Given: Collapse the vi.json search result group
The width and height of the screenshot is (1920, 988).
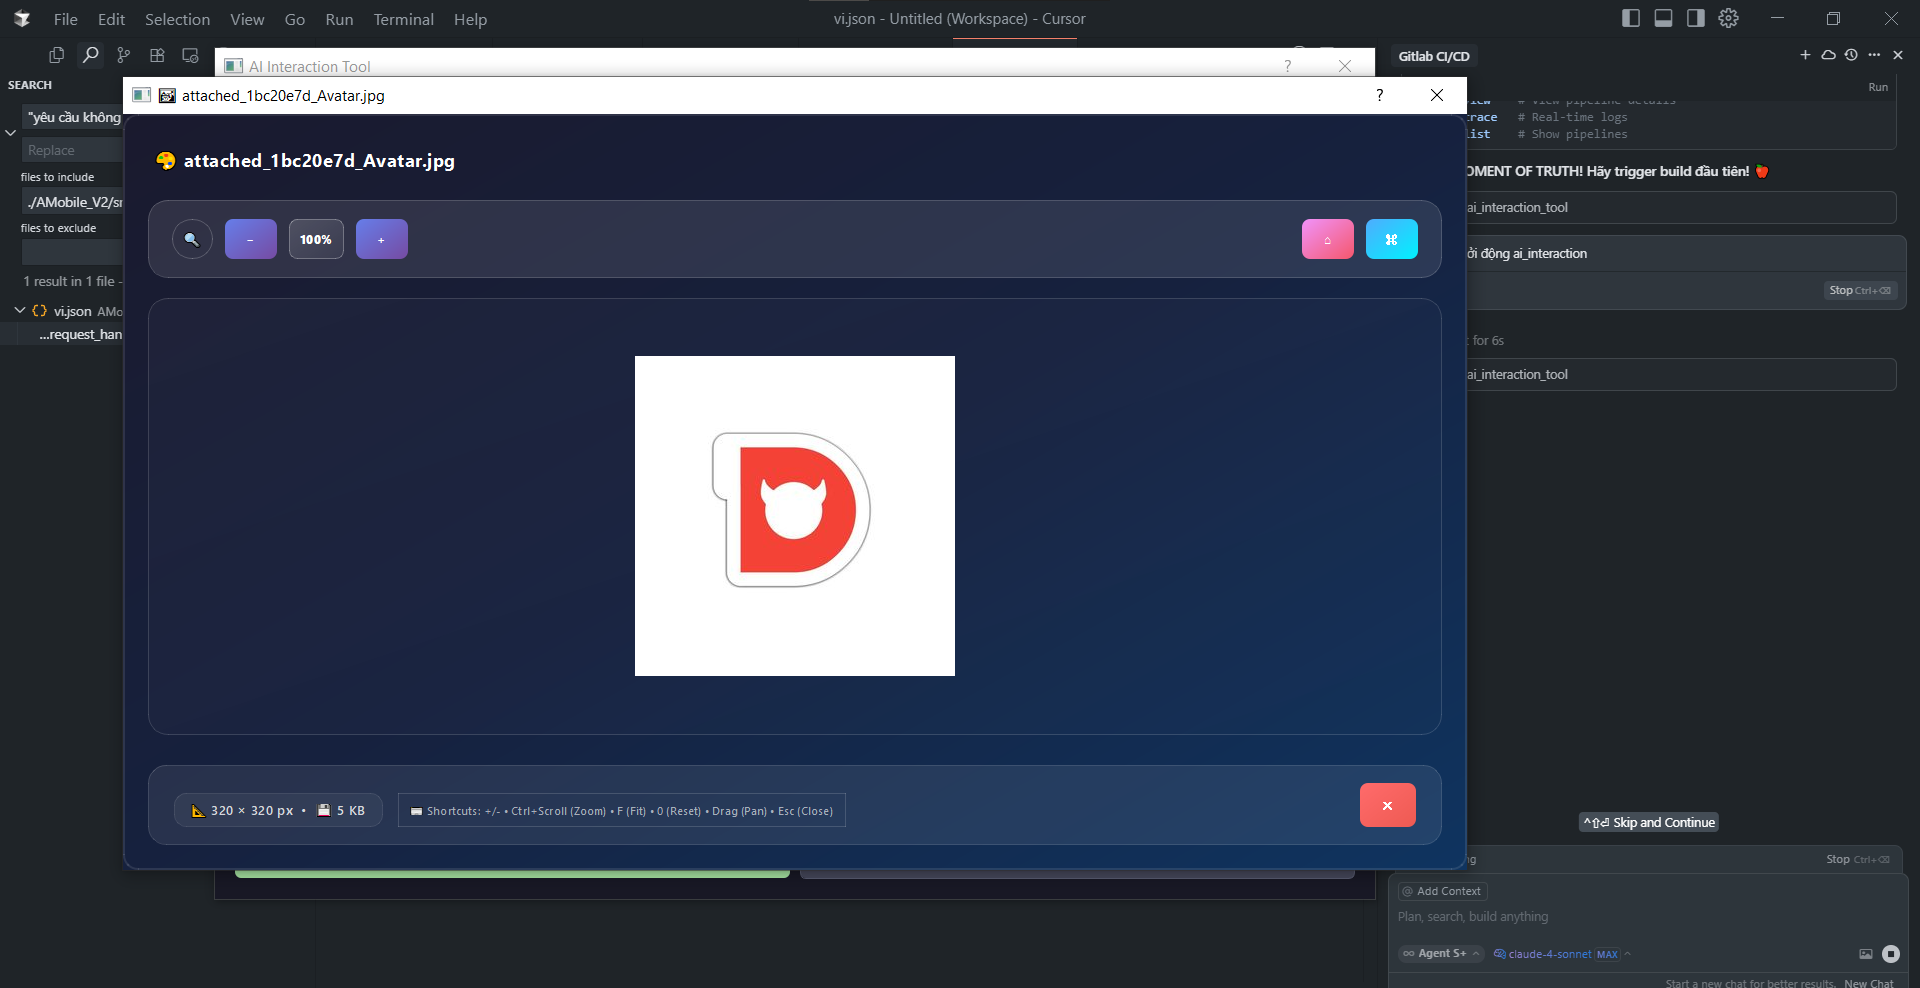Looking at the screenshot, I should pos(19,311).
